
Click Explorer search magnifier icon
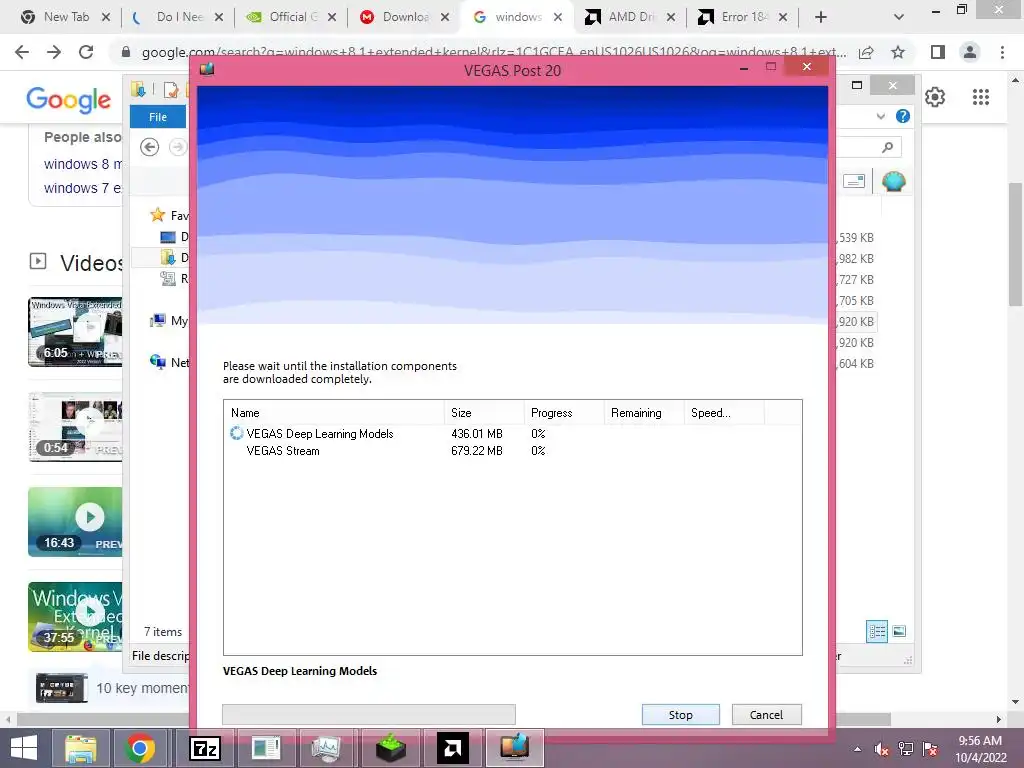tap(887, 148)
